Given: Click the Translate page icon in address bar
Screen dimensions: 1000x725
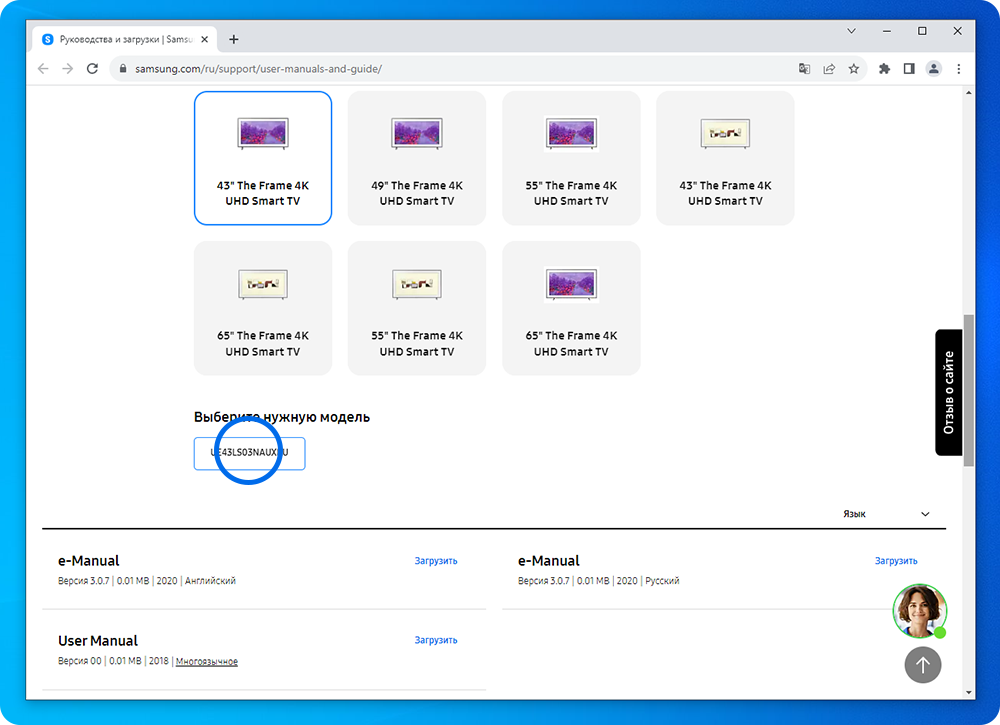Looking at the screenshot, I should [x=804, y=69].
